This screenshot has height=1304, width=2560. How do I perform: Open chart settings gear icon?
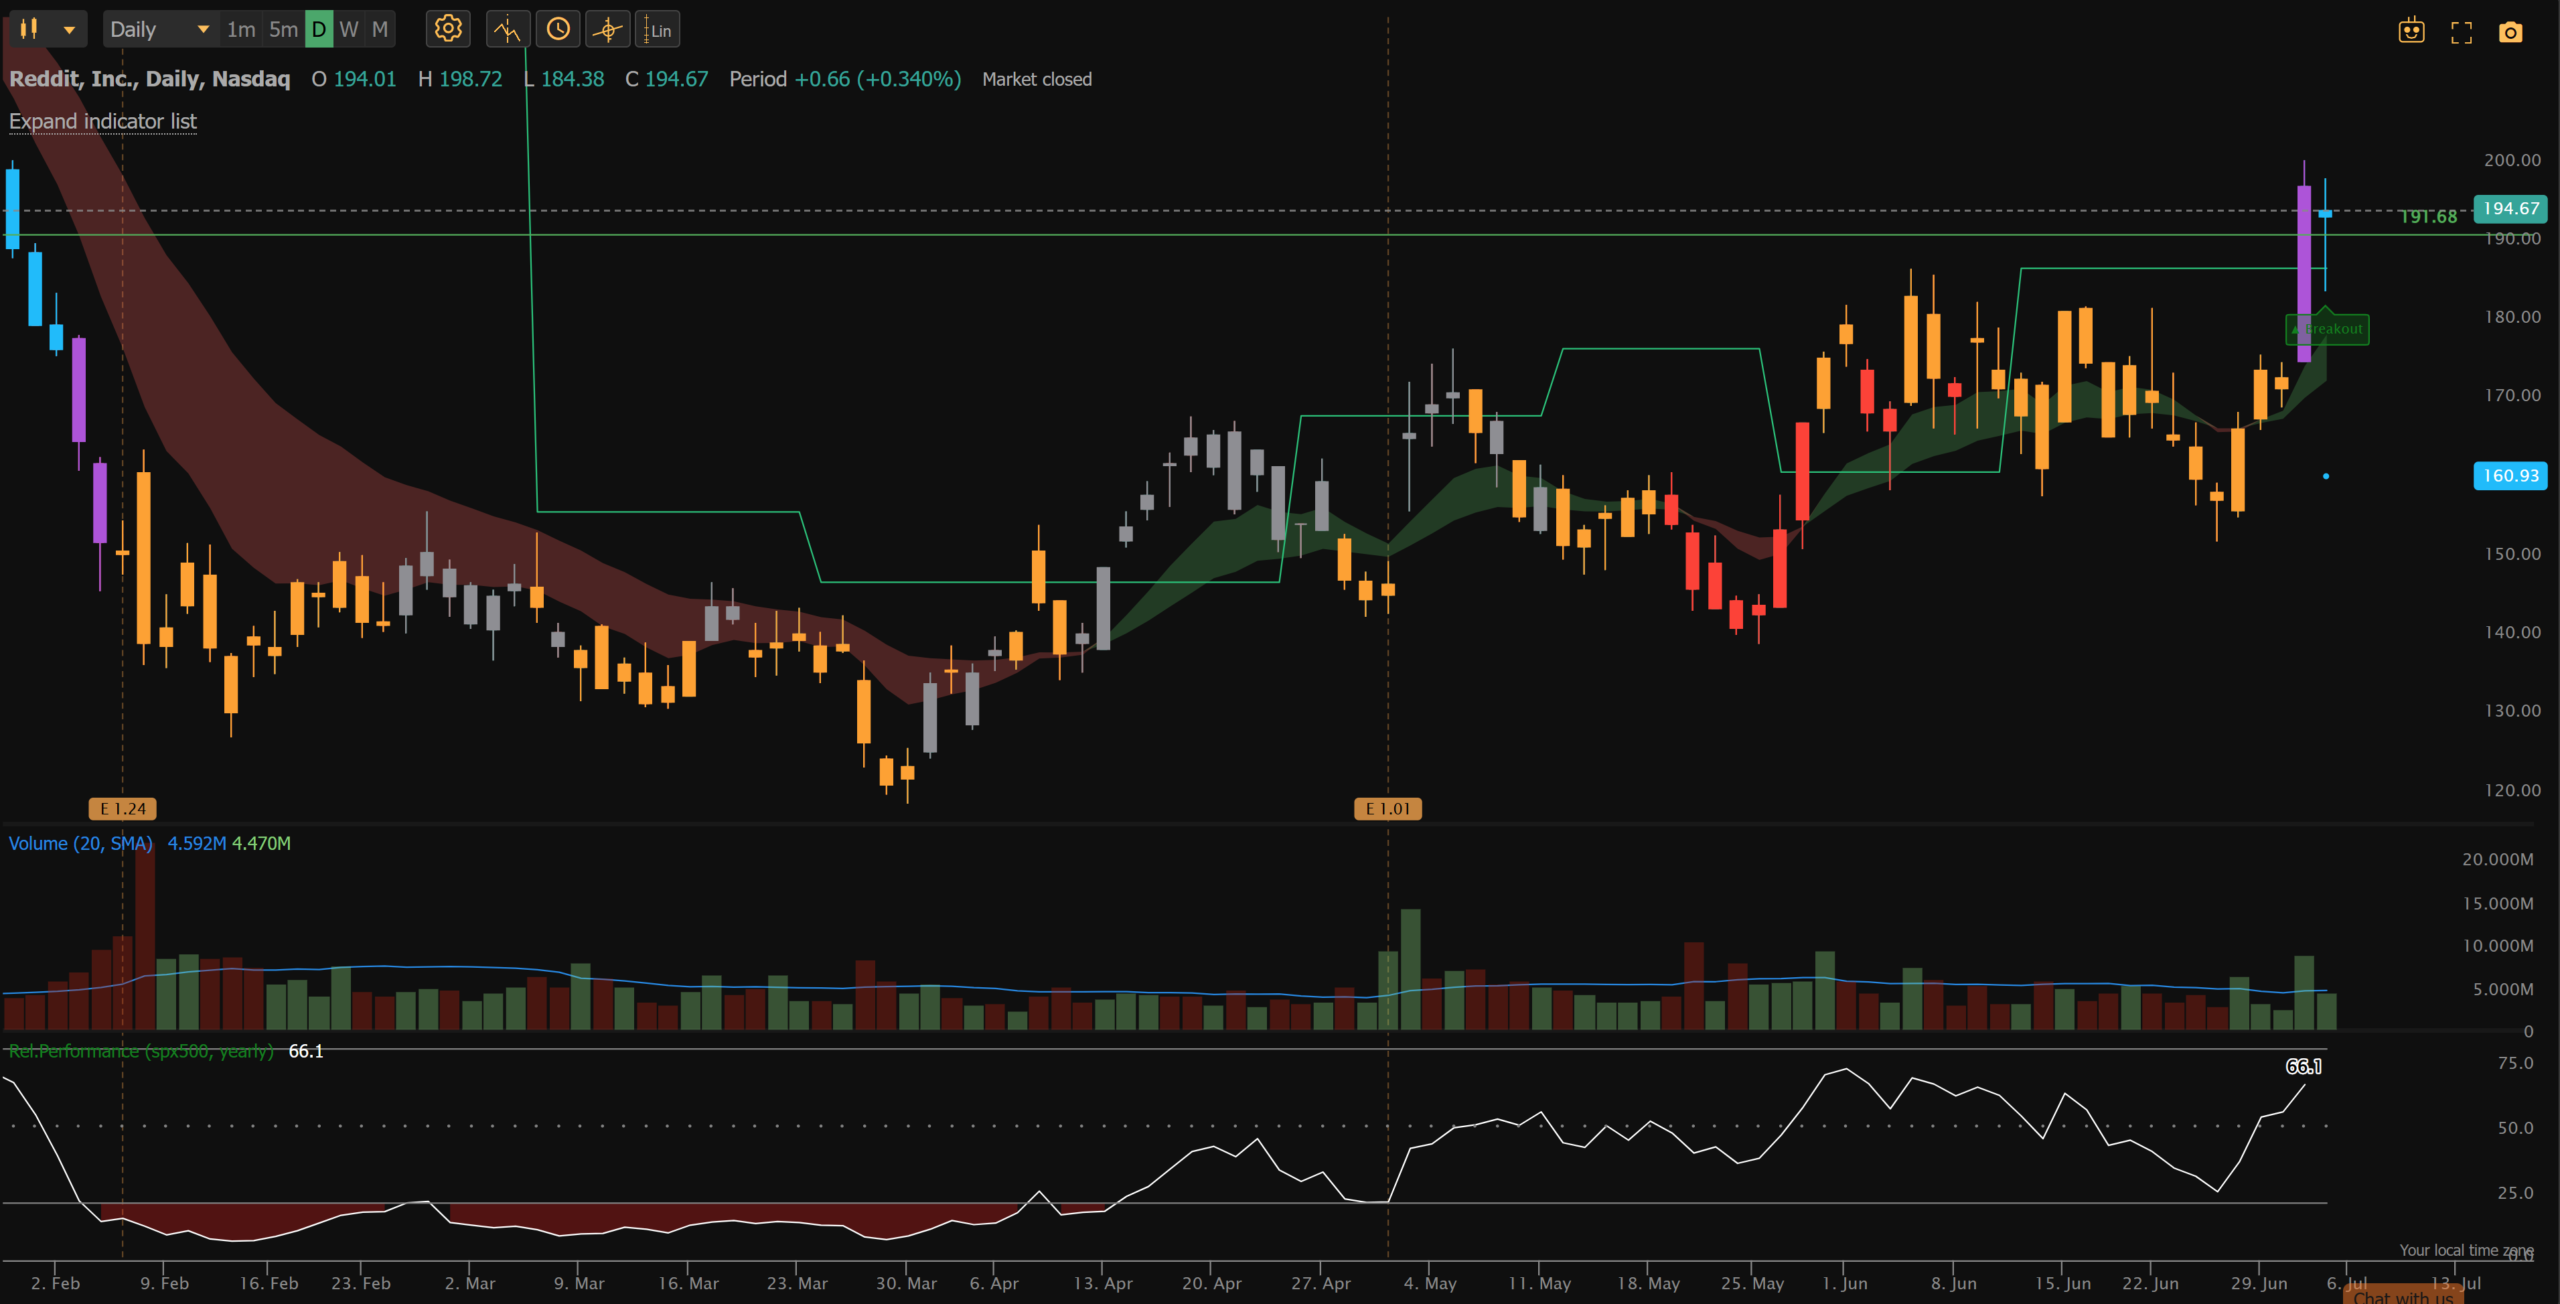coord(448,29)
